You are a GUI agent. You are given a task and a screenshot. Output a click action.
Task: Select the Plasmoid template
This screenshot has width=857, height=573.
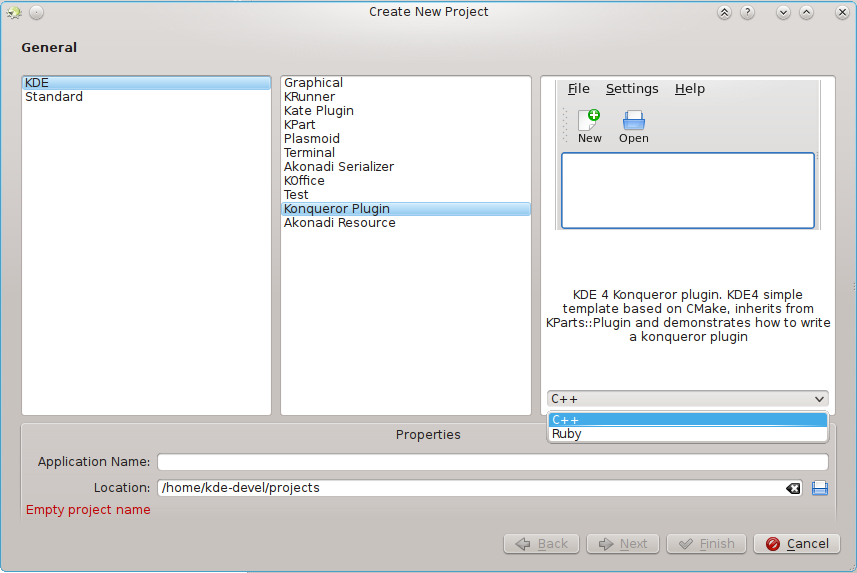406,138
